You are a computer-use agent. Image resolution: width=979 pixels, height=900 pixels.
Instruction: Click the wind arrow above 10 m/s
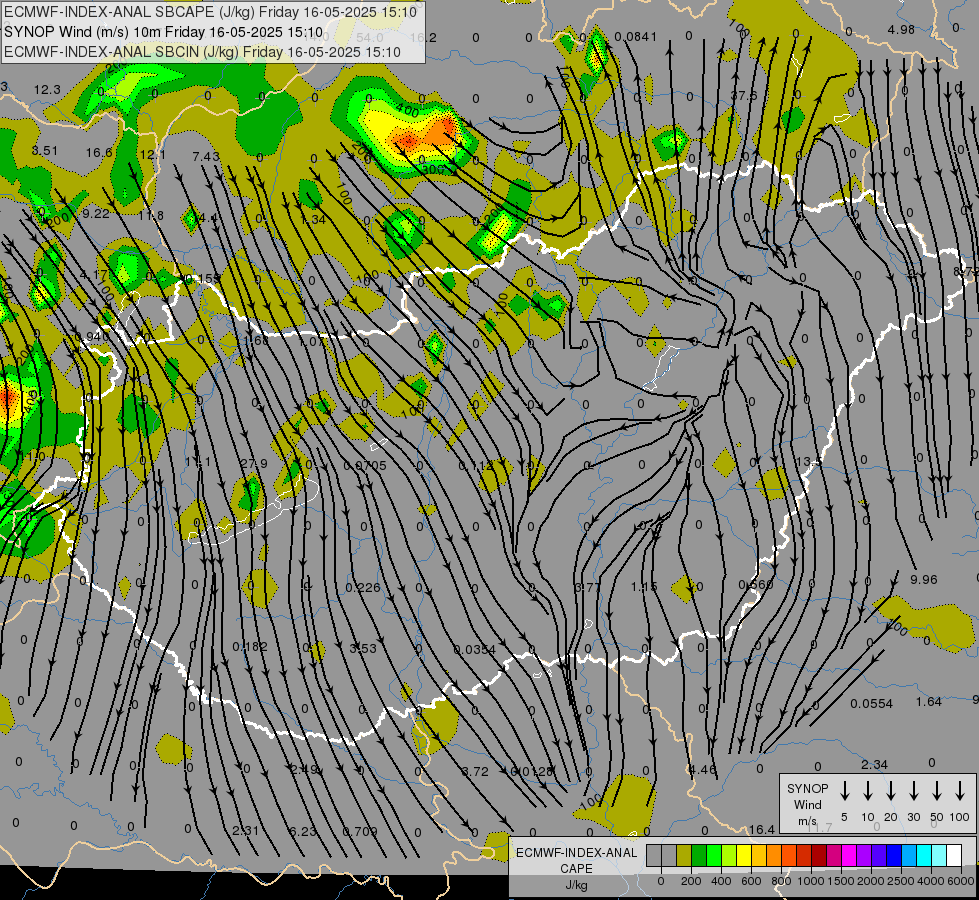pos(868,791)
